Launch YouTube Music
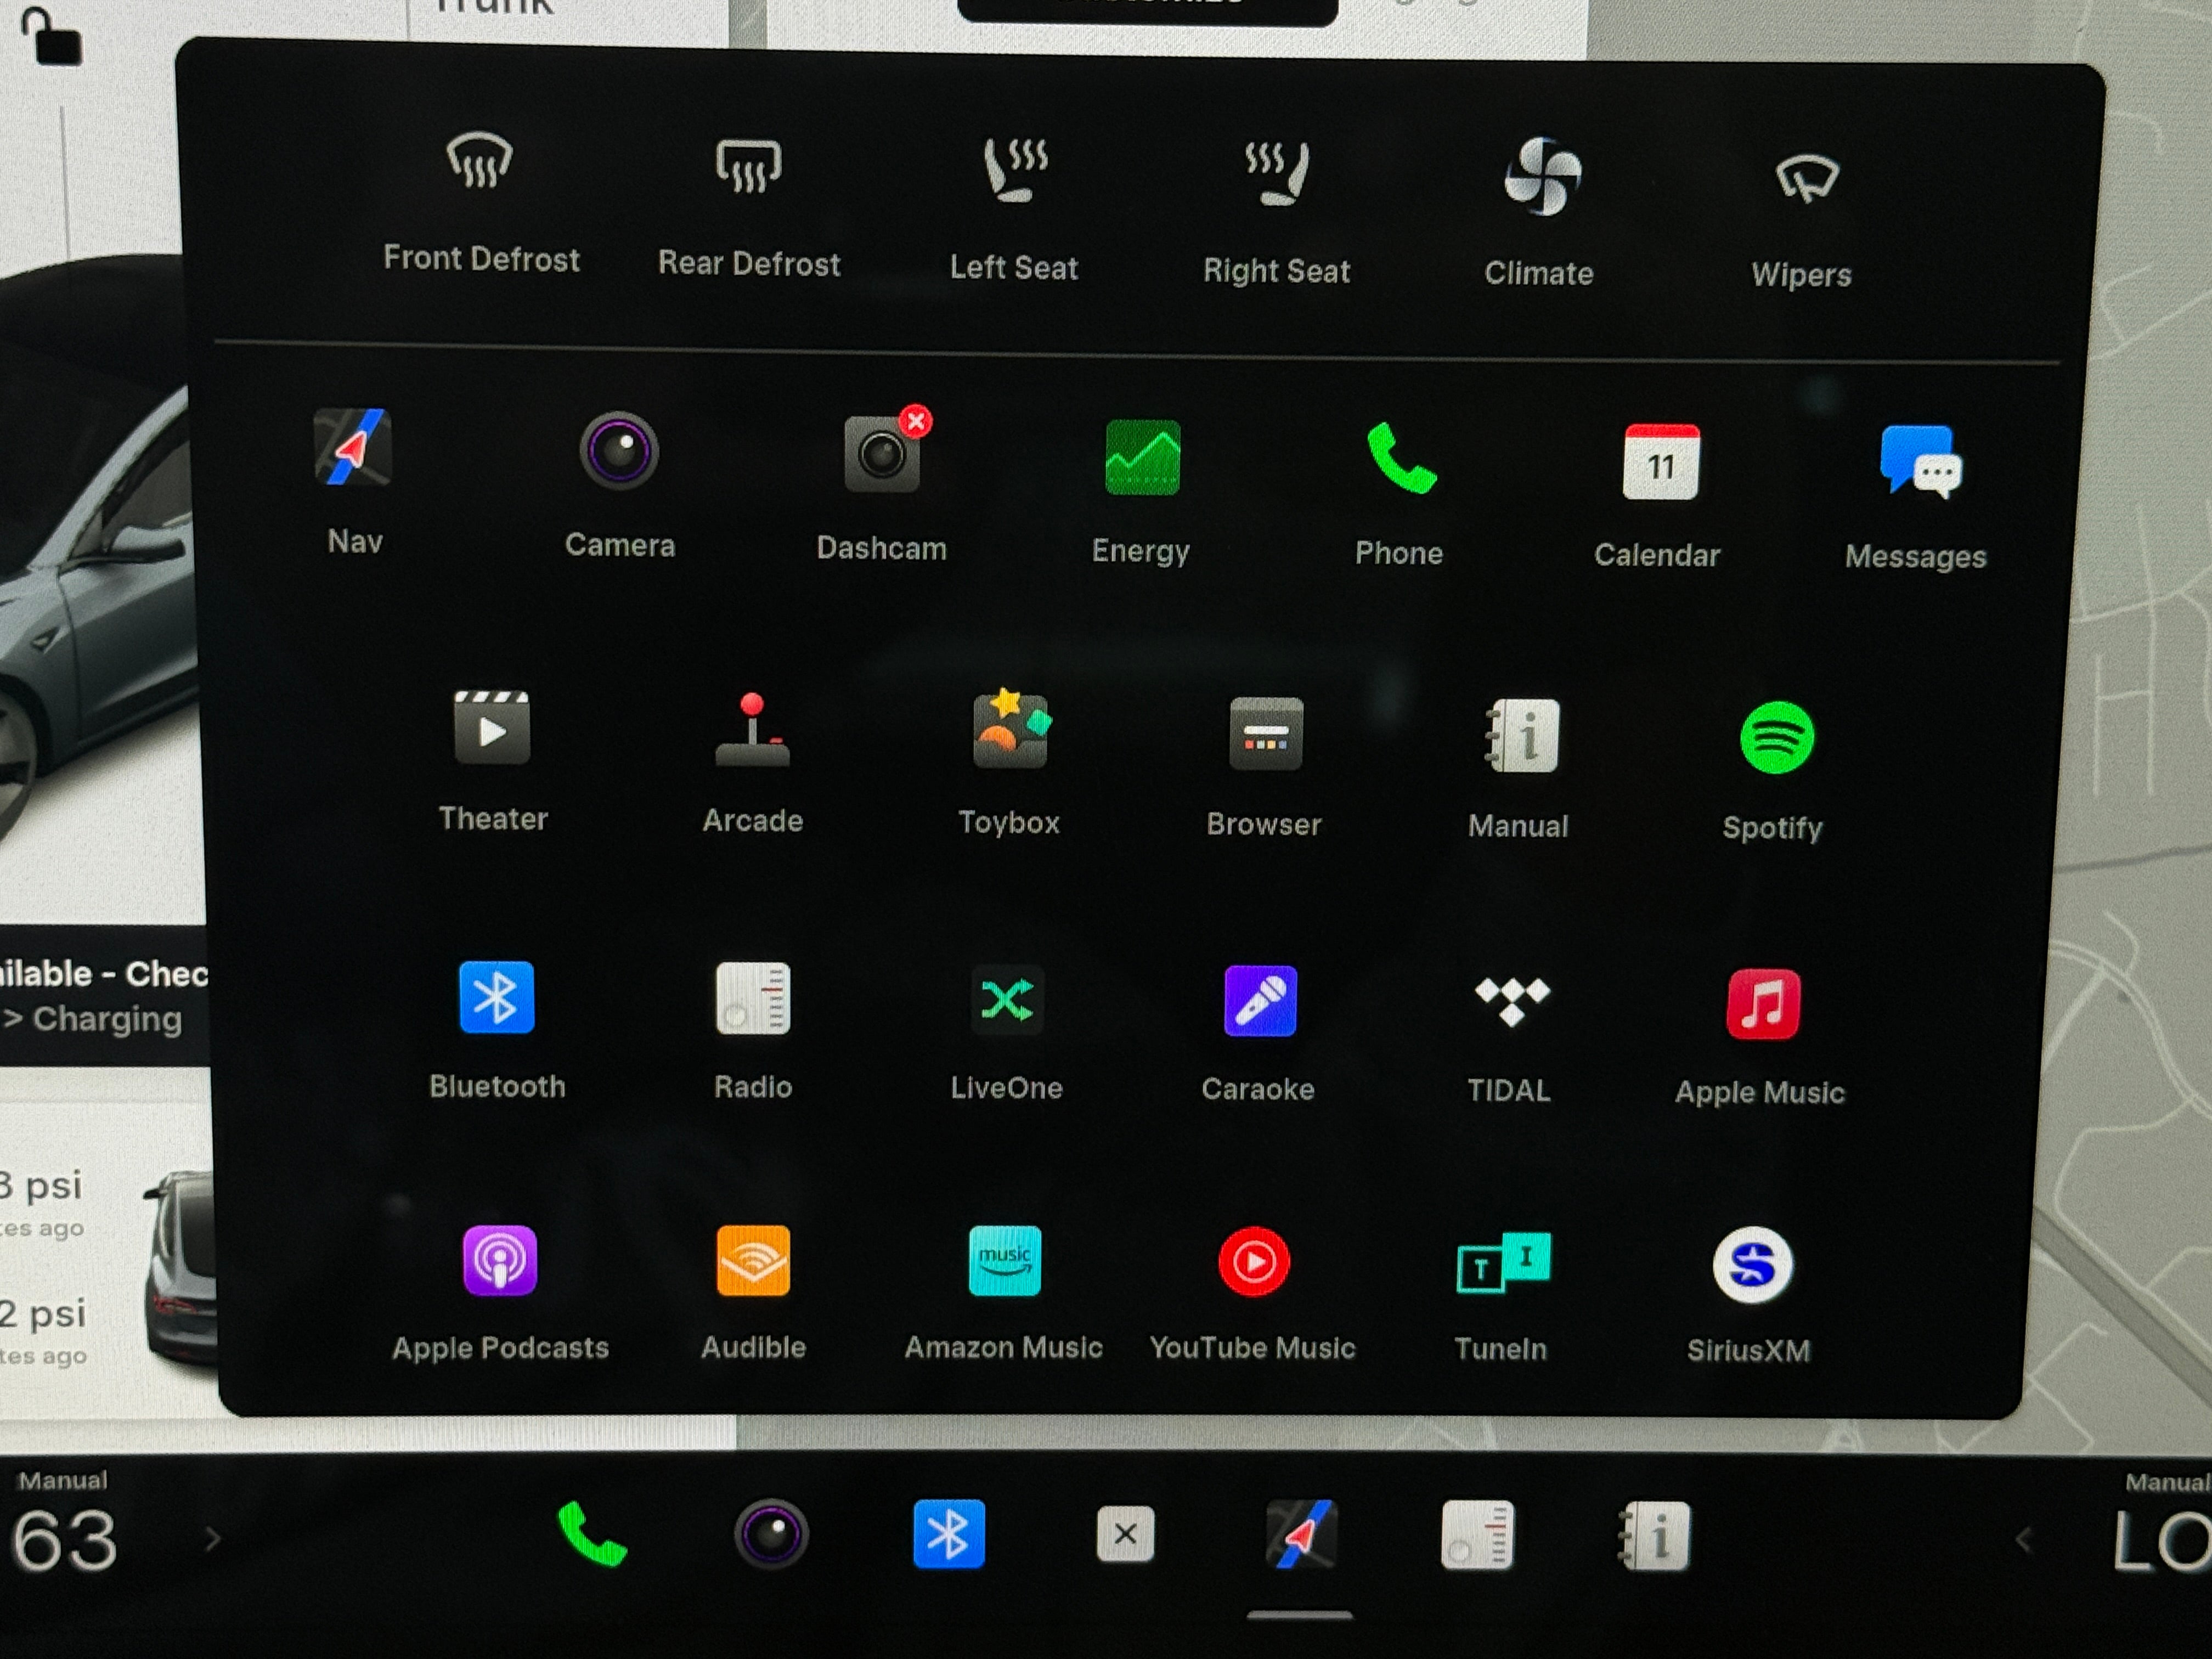 tap(1254, 1262)
